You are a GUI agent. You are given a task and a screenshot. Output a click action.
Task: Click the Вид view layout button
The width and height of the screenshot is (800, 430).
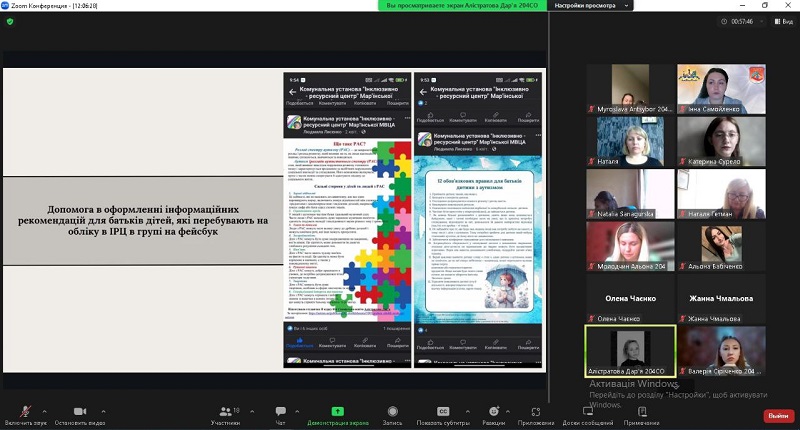click(x=780, y=21)
